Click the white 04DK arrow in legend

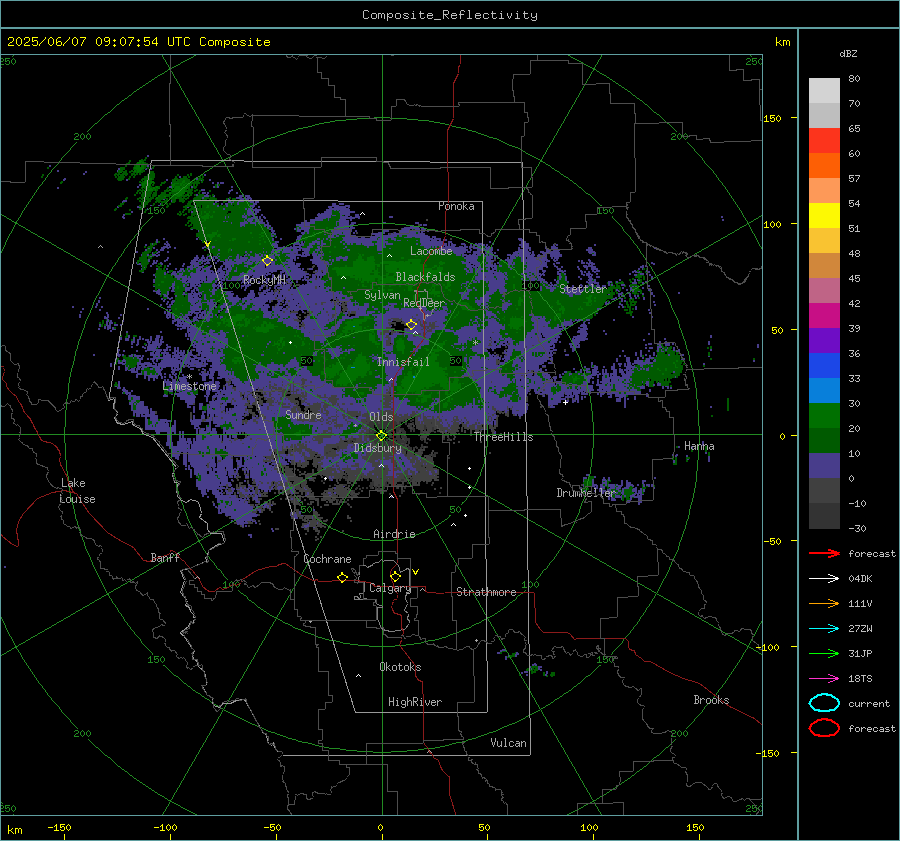coord(824,578)
